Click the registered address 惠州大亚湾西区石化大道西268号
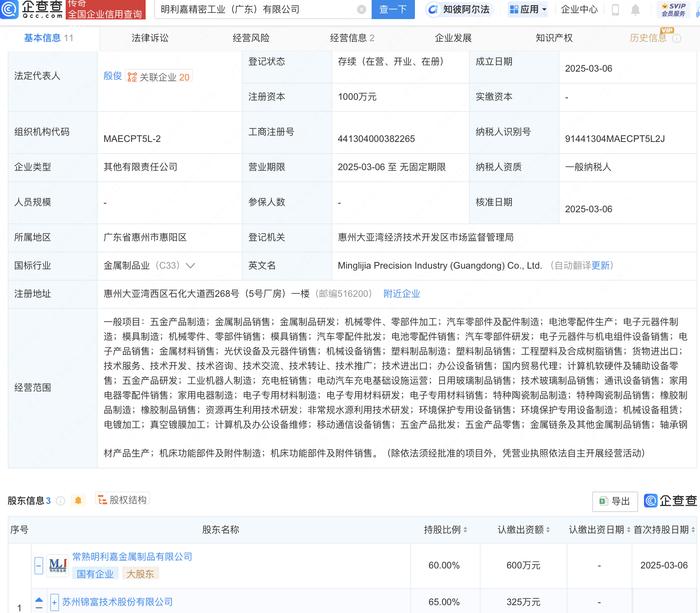Screen dimensions: 700x613 tap(207, 294)
